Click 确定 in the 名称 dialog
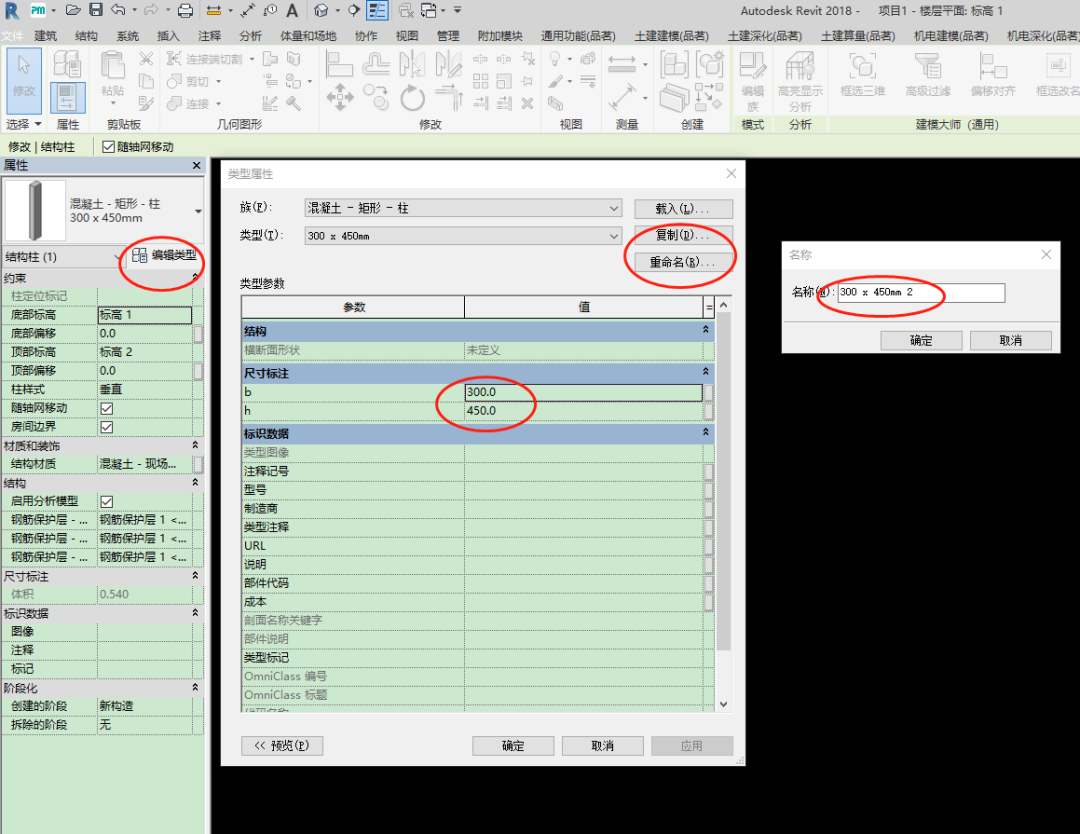 click(921, 340)
